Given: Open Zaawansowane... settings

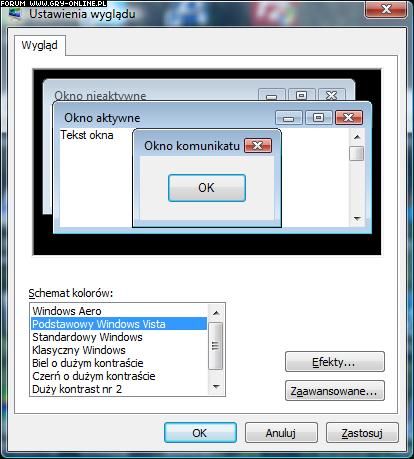Looking at the screenshot, I should [x=335, y=391].
